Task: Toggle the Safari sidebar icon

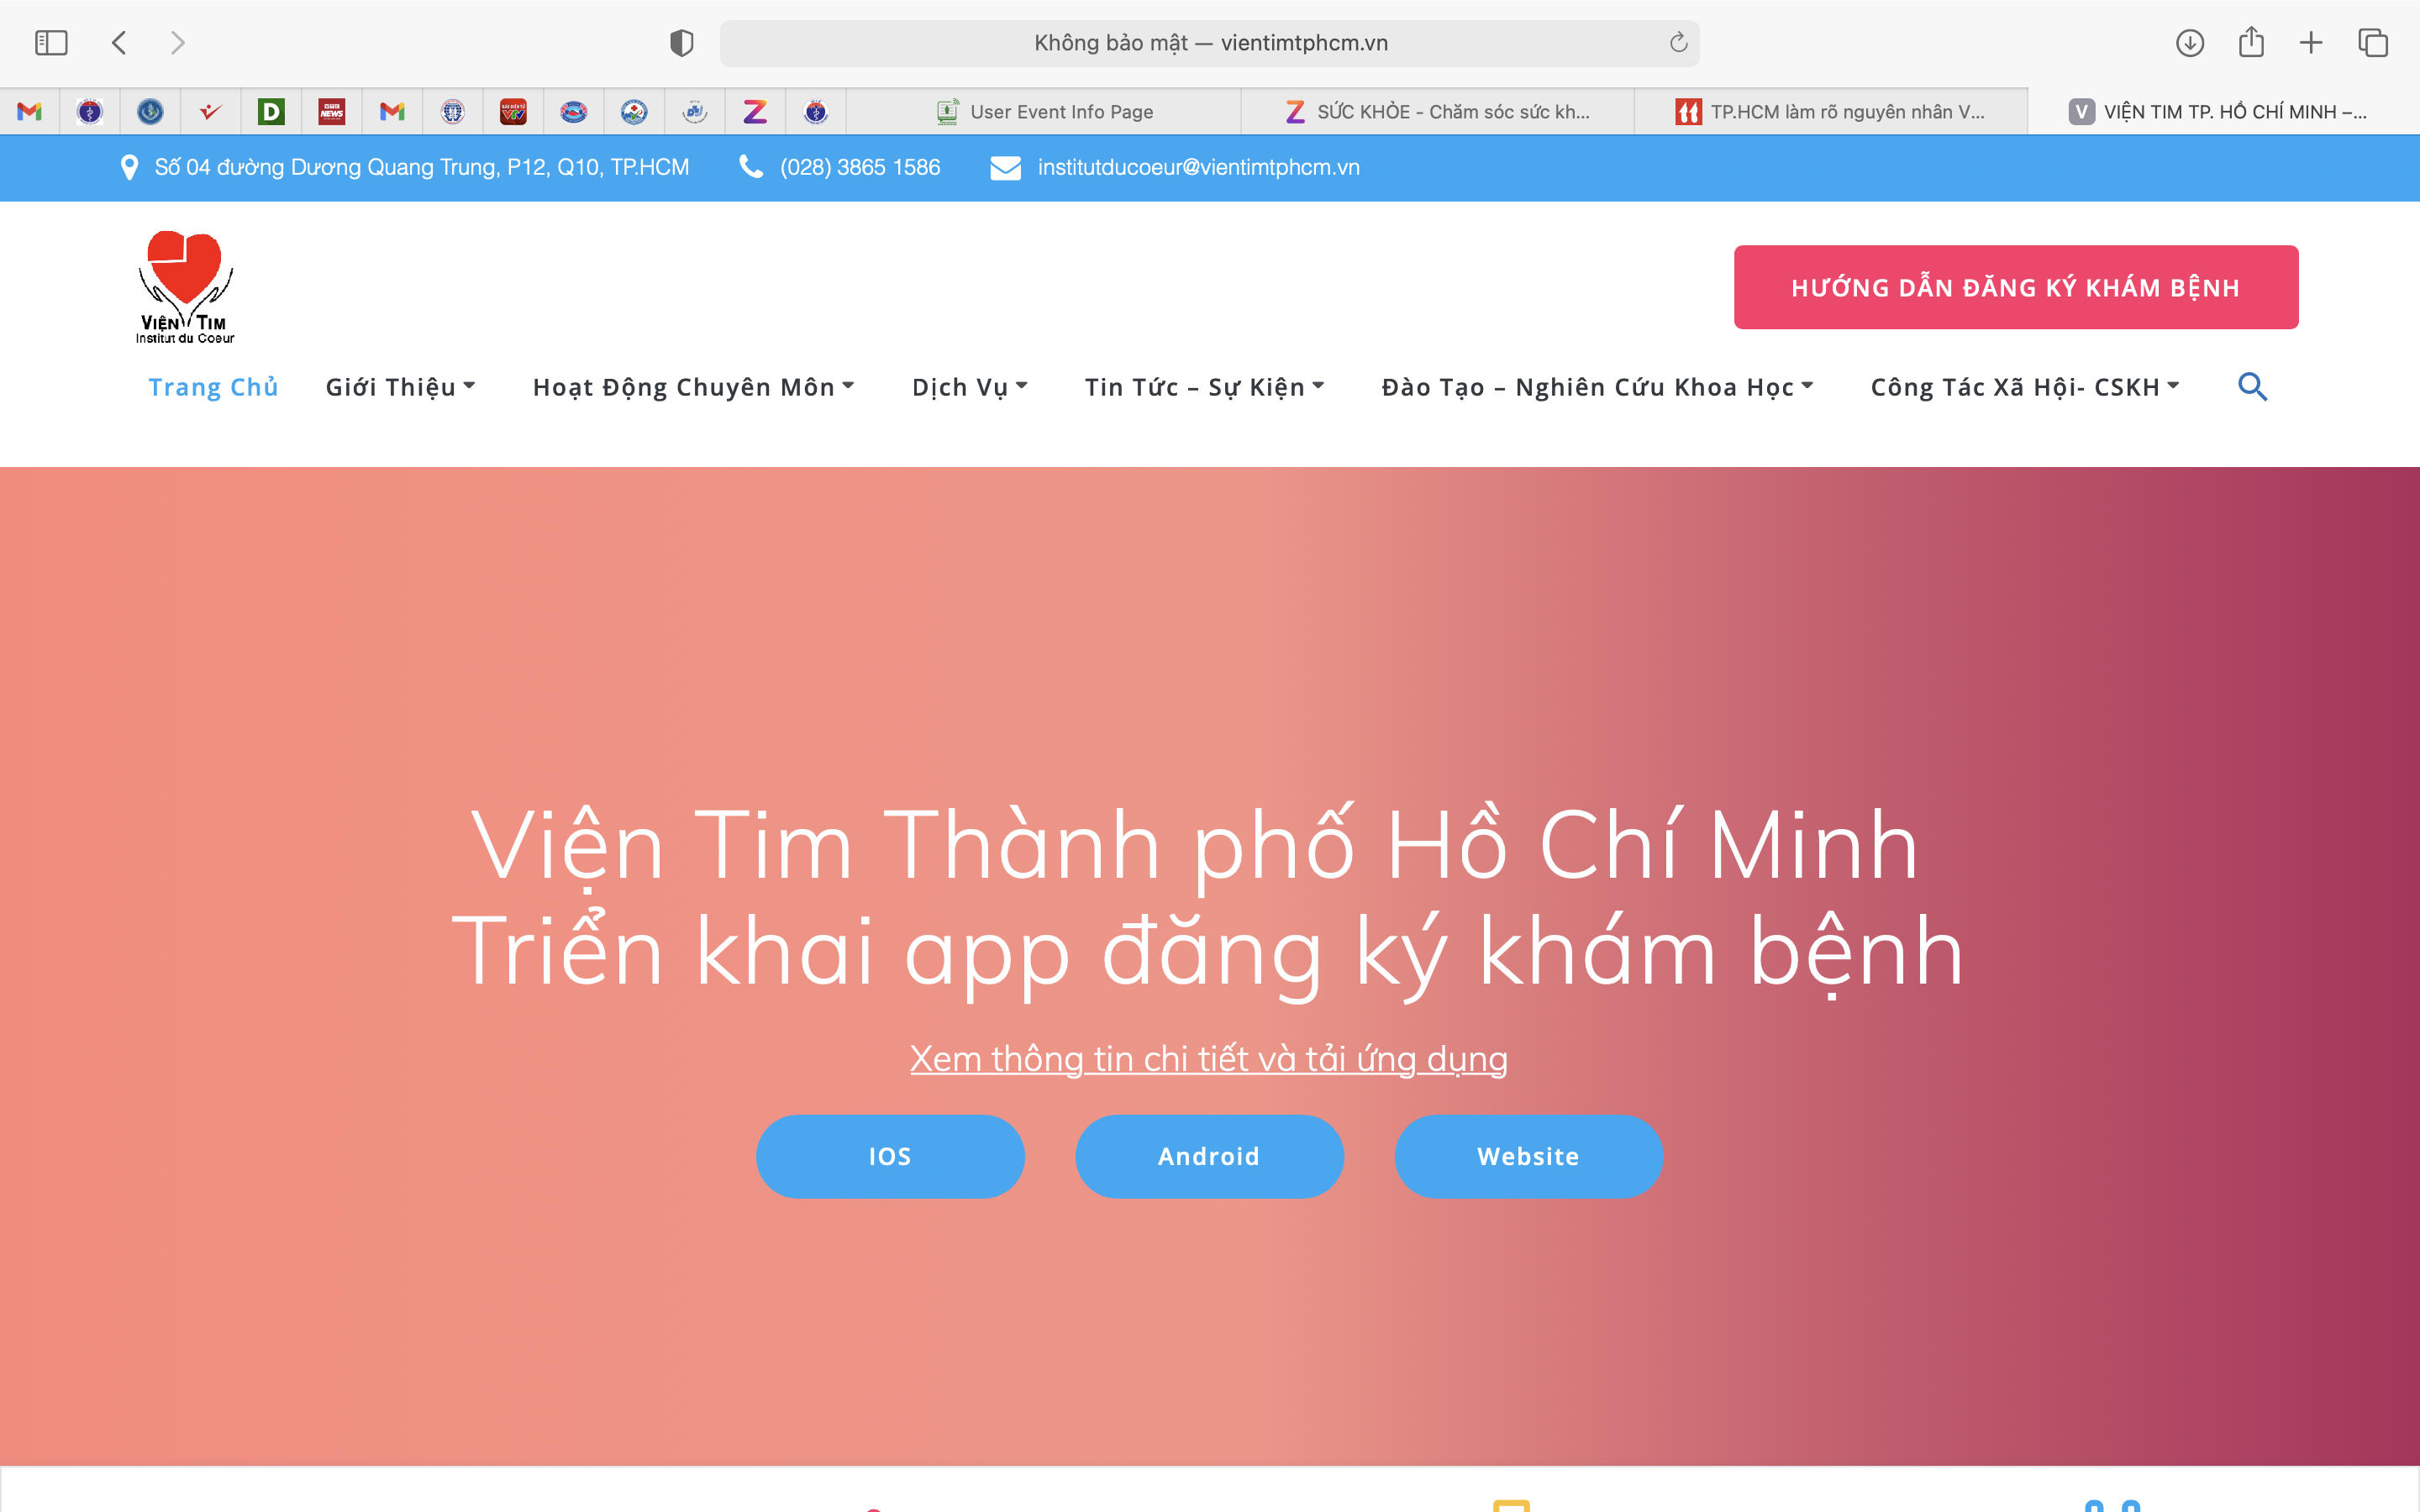Action: pyautogui.click(x=51, y=43)
